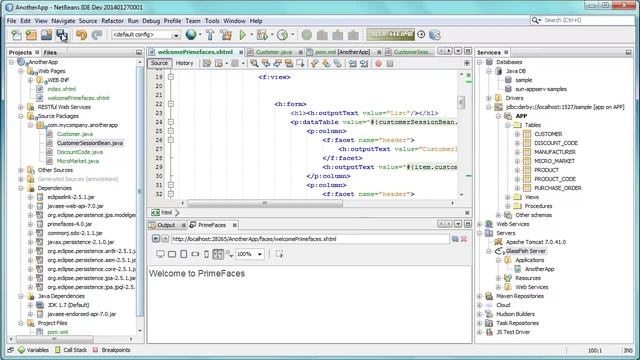Screen dimensions: 640x360
Task: Select the desktop screen size icon
Action: (x=160, y=254)
